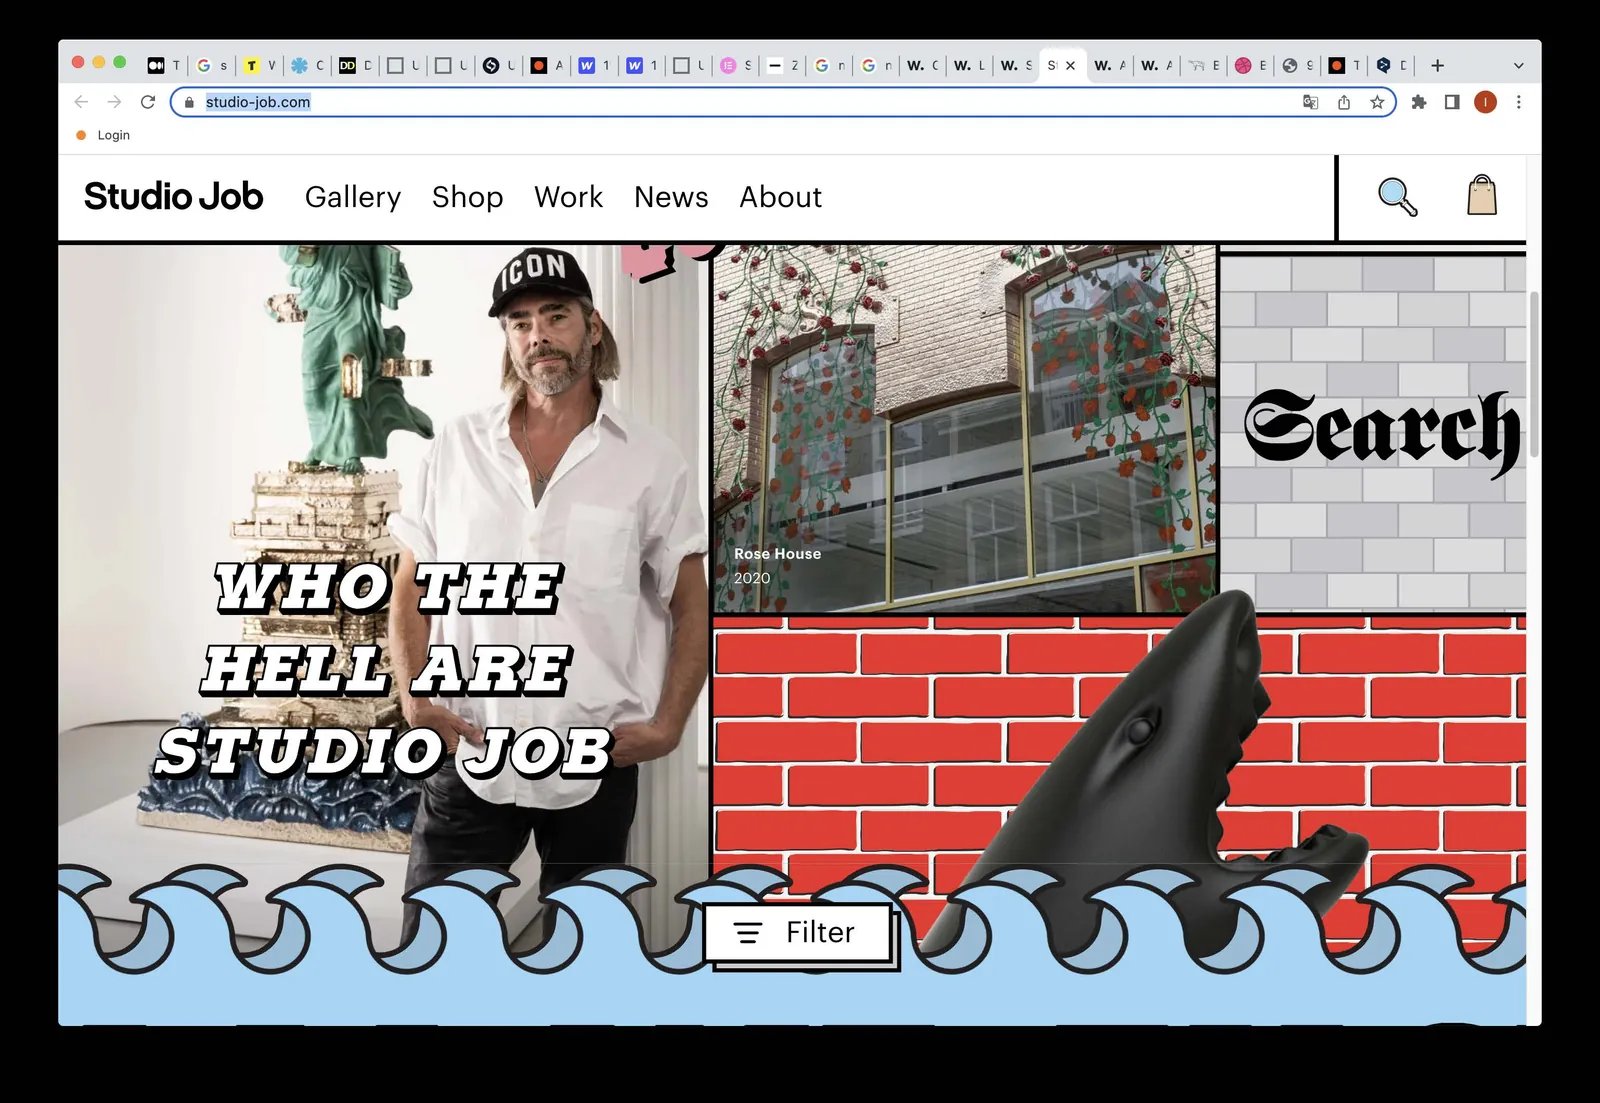The height and width of the screenshot is (1103, 1600).
Task: Open the Google Translate icon in address bar
Action: pyautogui.click(x=1310, y=102)
